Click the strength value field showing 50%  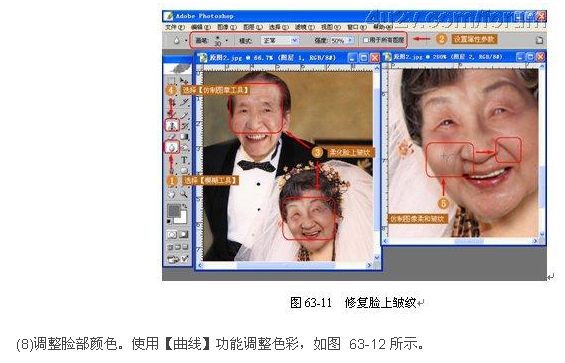click(338, 40)
